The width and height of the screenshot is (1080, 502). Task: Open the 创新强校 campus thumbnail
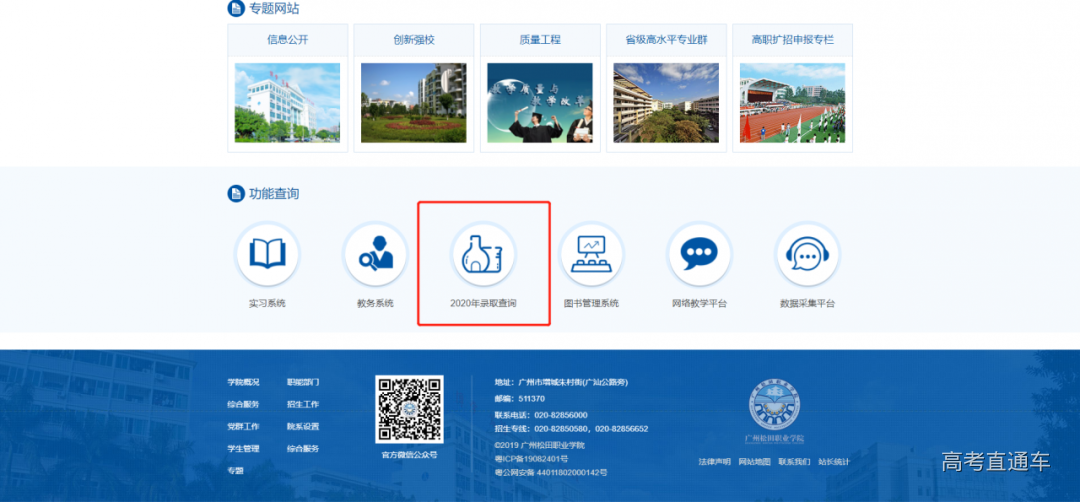[413, 102]
